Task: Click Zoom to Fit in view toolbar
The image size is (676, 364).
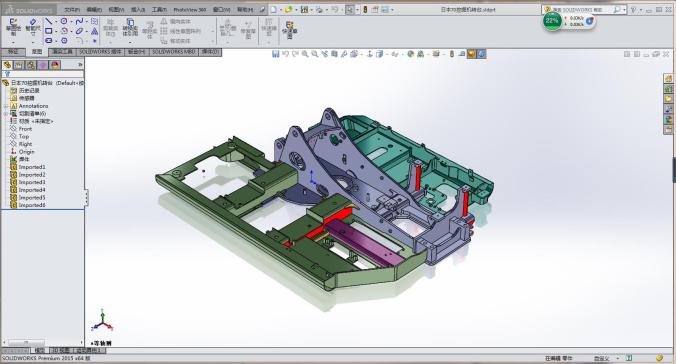Action: tap(305, 54)
